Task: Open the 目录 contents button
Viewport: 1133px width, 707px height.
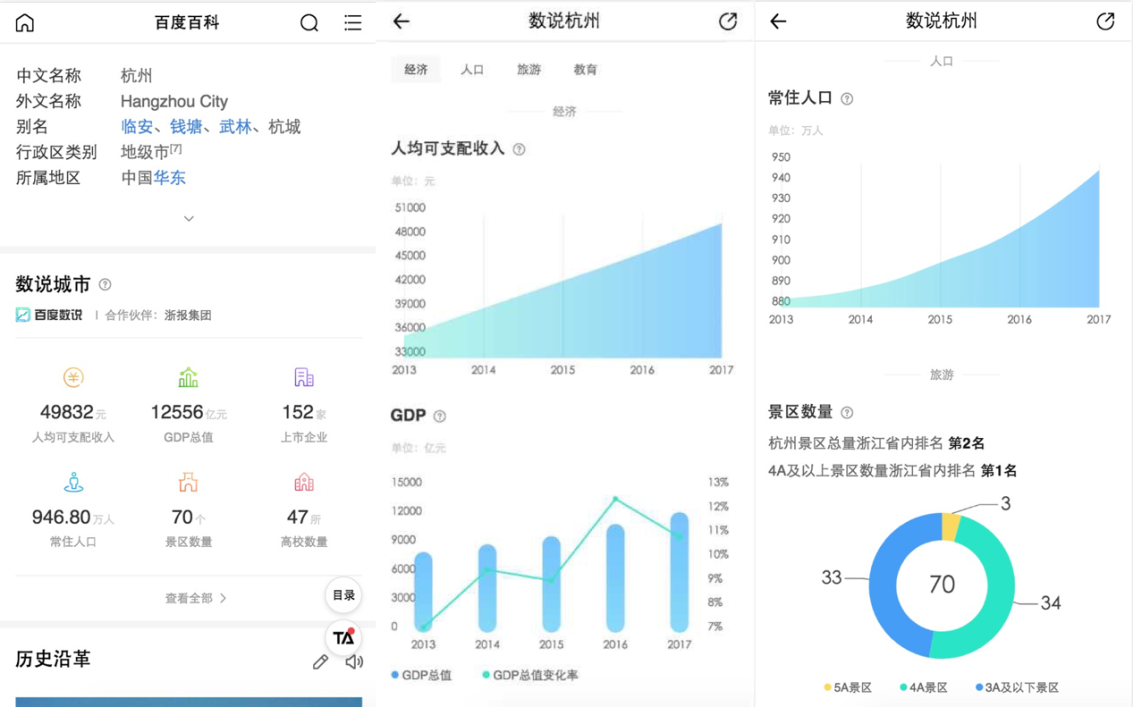Action: [x=343, y=595]
